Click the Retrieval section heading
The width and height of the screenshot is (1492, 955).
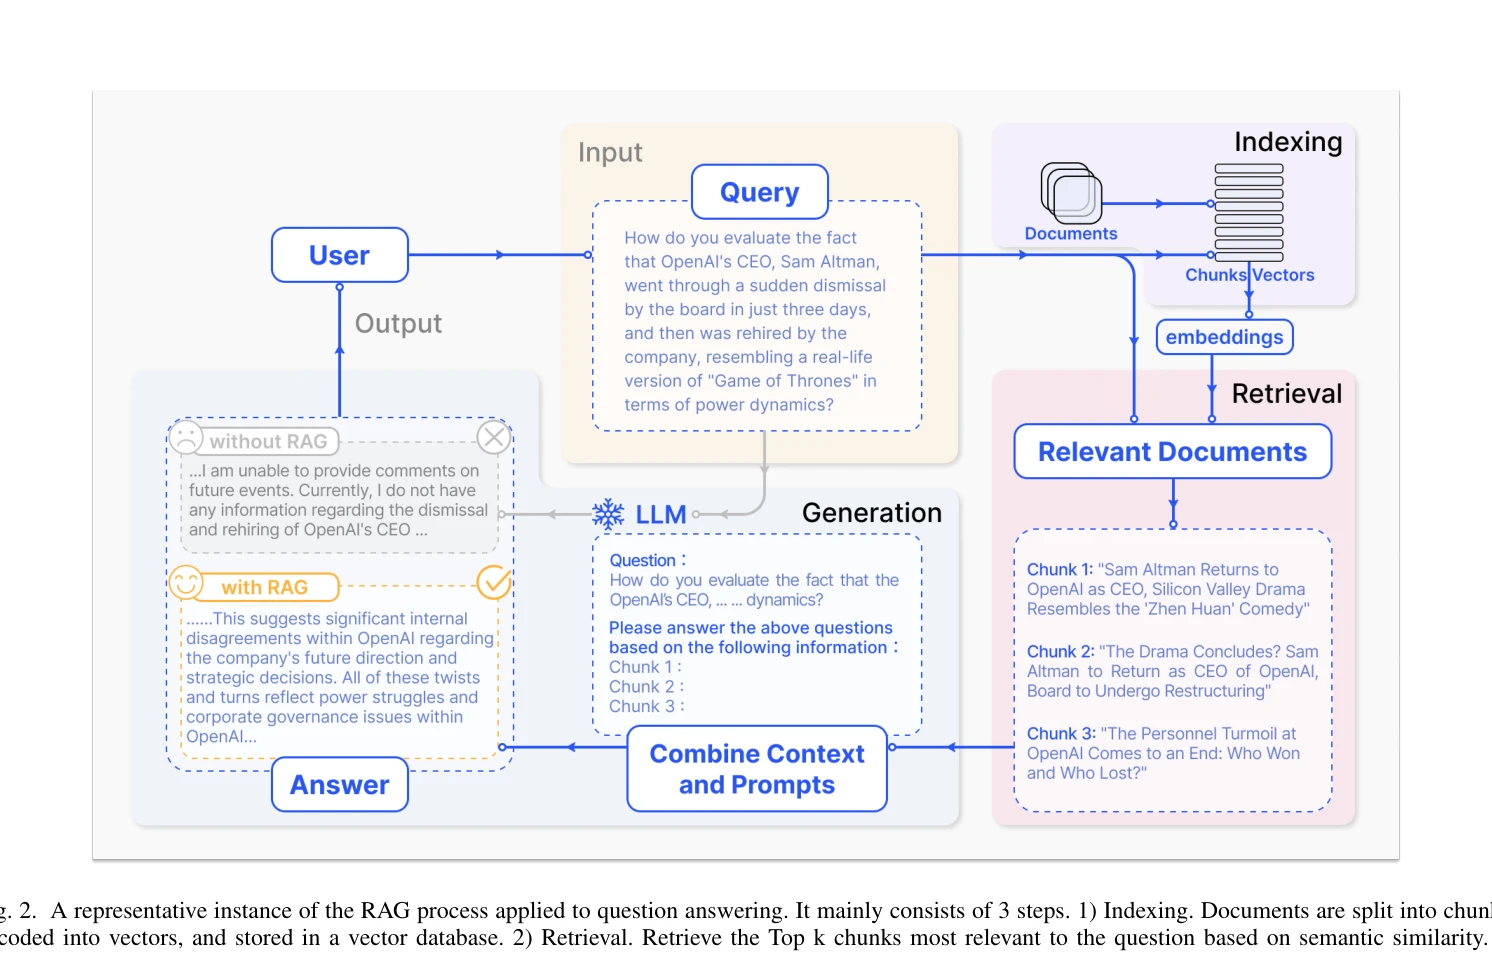coord(1287,394)
